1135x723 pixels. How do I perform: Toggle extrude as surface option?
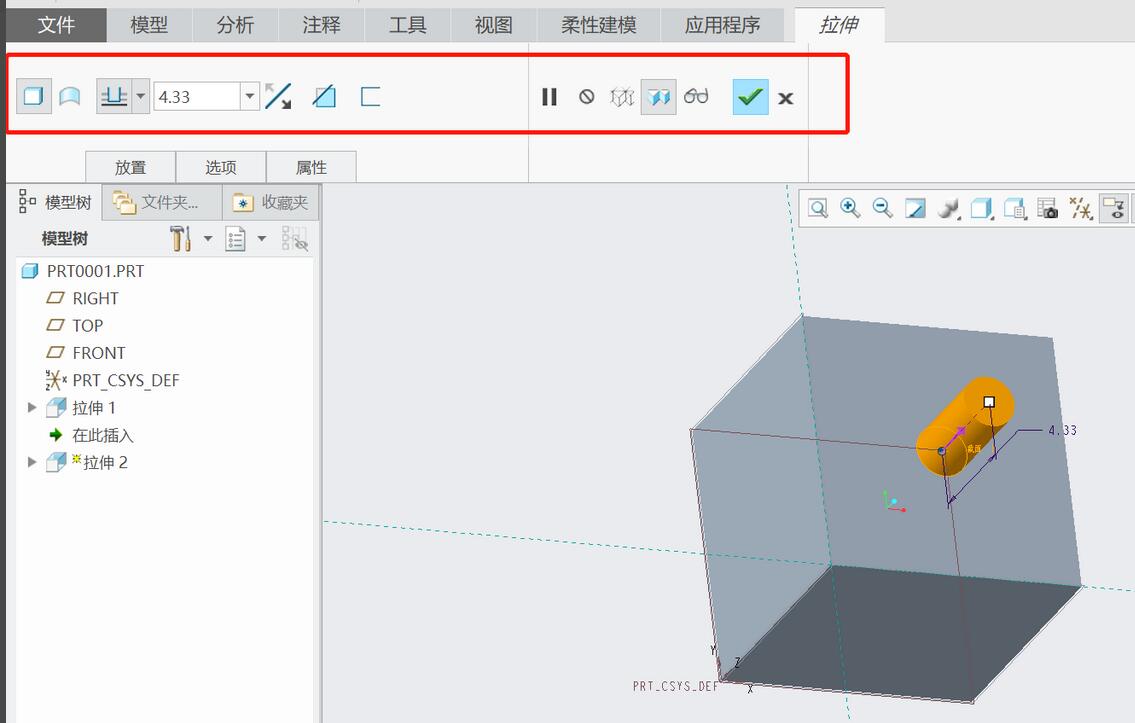[69, 97]
